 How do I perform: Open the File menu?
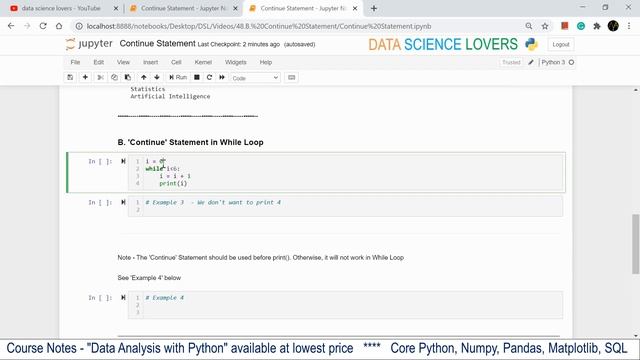point(75,62)
